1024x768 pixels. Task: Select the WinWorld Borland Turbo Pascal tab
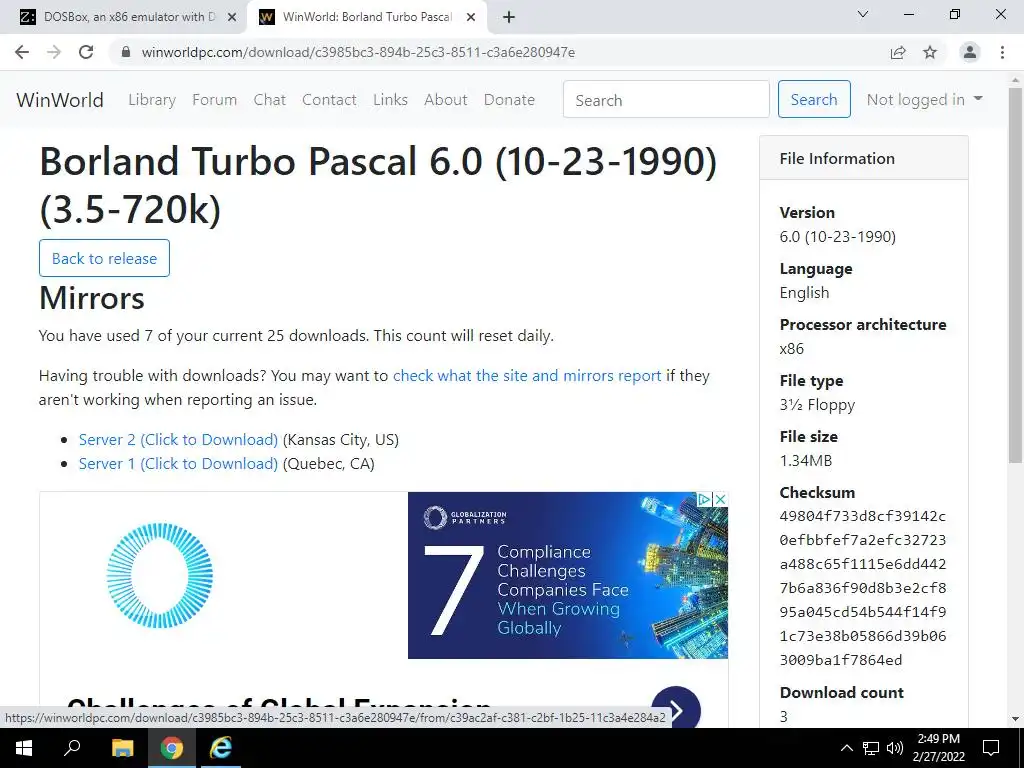(368, 18)
